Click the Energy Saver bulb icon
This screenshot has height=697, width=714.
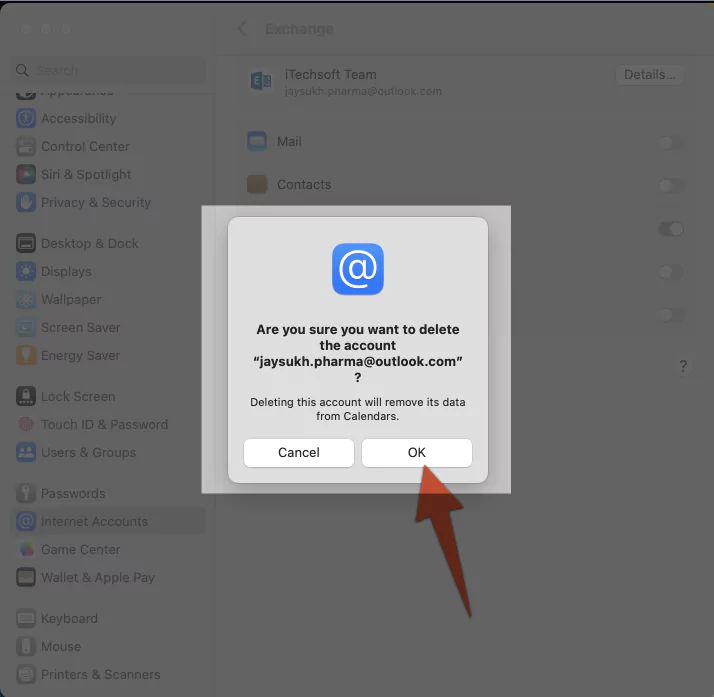26,356
